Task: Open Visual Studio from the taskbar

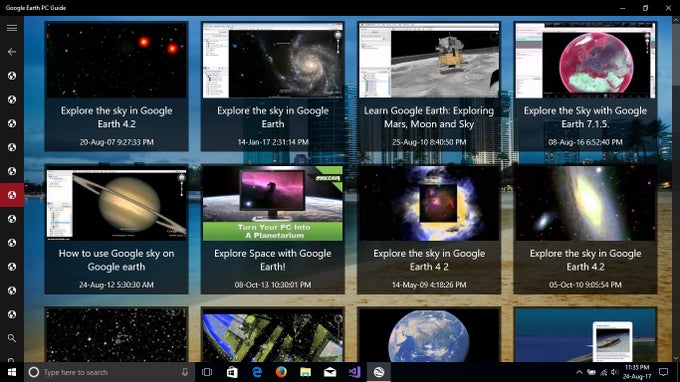Action: tap(354, 372)
